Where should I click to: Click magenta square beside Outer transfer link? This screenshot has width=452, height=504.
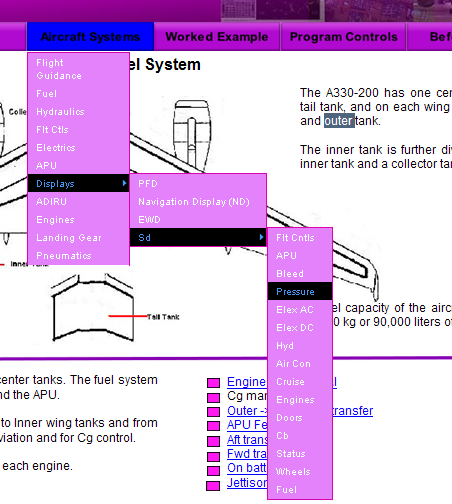pyautogui.click(x=213, y=412)
